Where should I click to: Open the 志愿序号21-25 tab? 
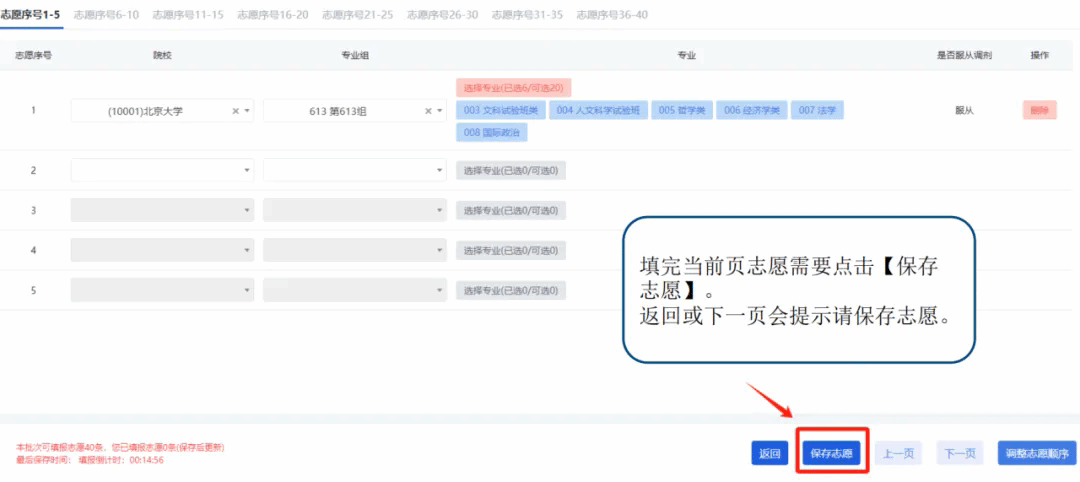click(357, 14)
